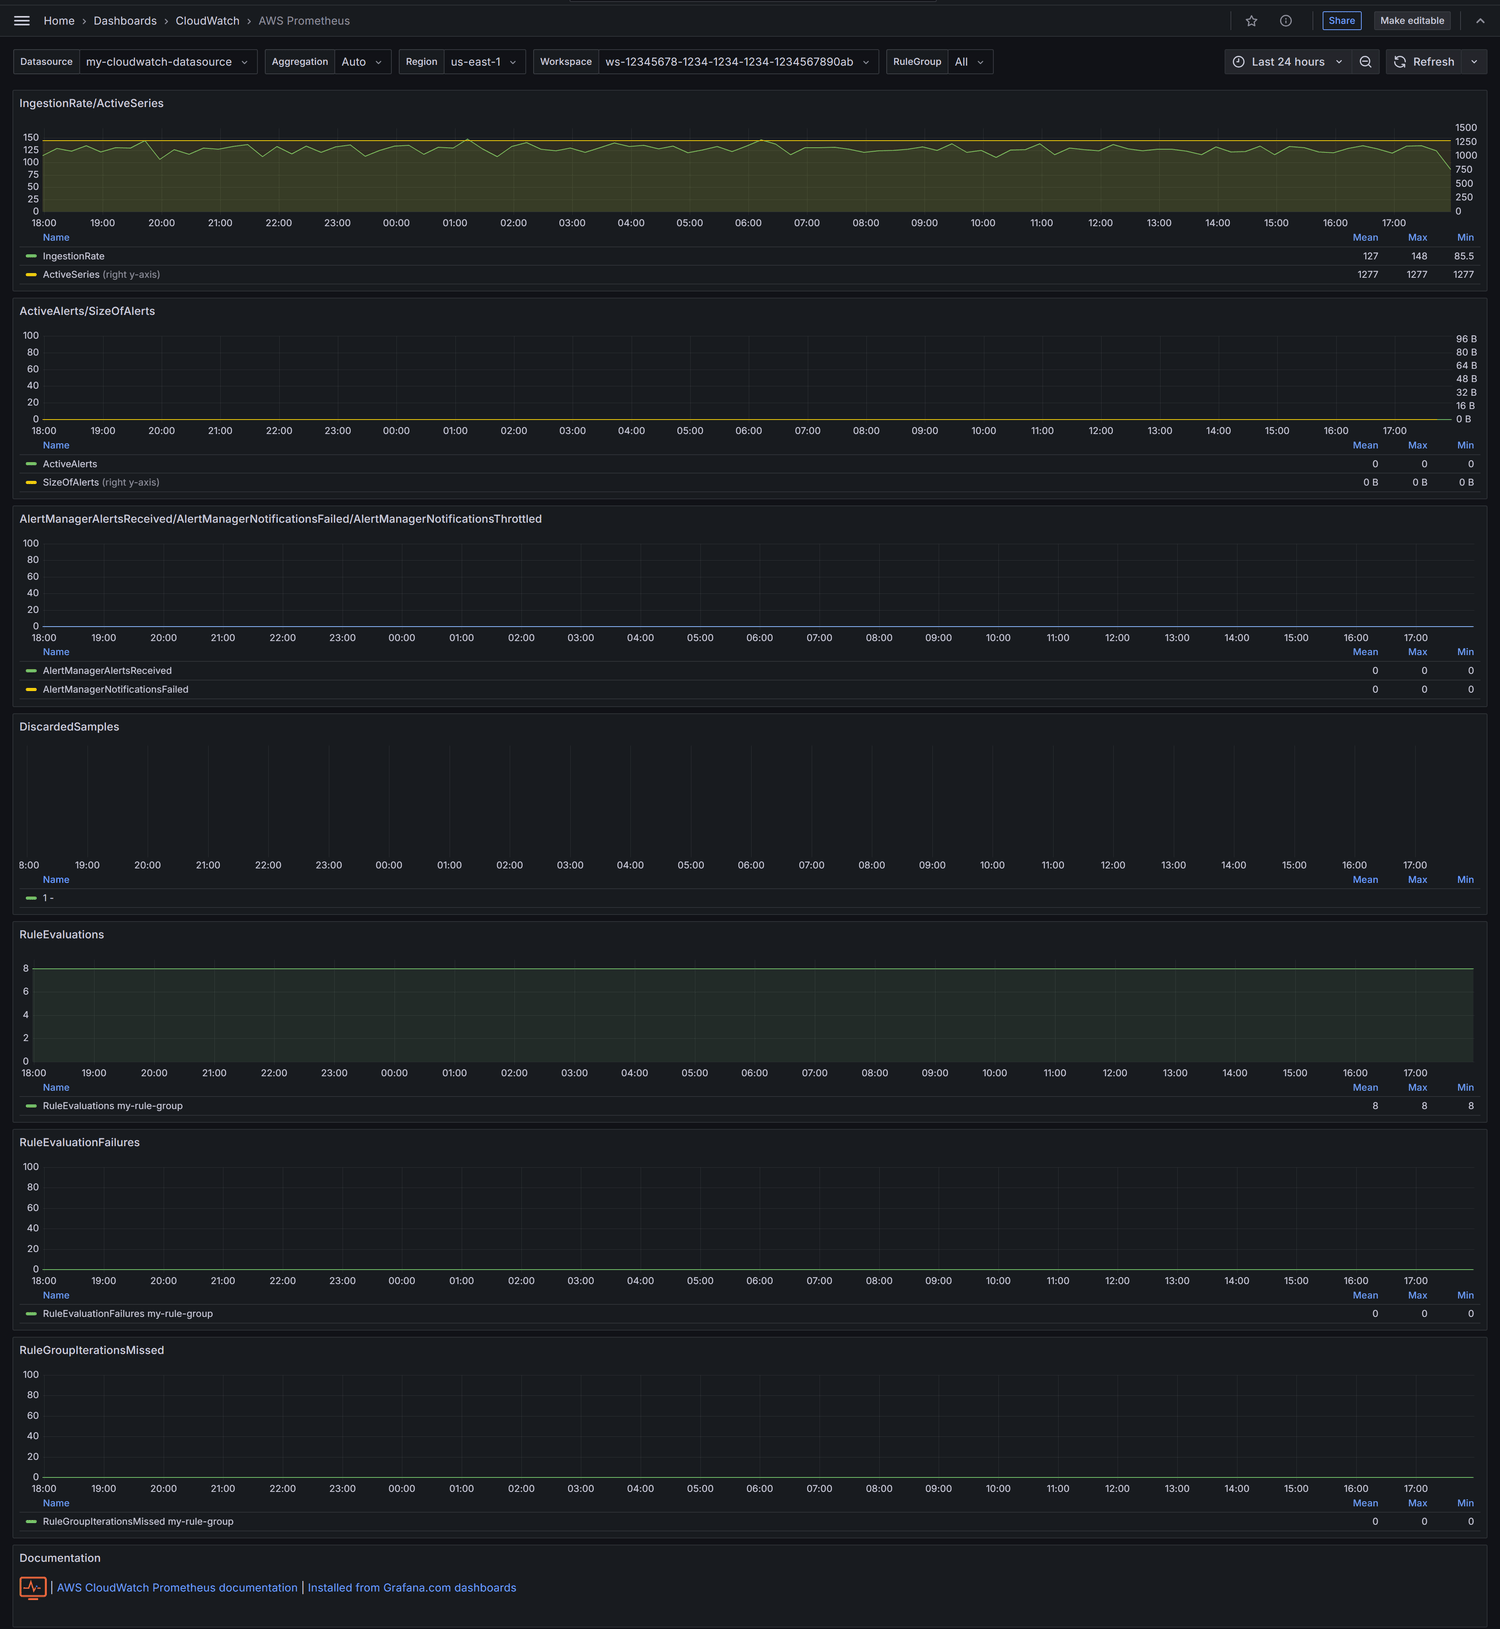Open Workspace selector dropdown
The width and height of the screenshot is (1500, 1629).
click(x=738, y=62)
